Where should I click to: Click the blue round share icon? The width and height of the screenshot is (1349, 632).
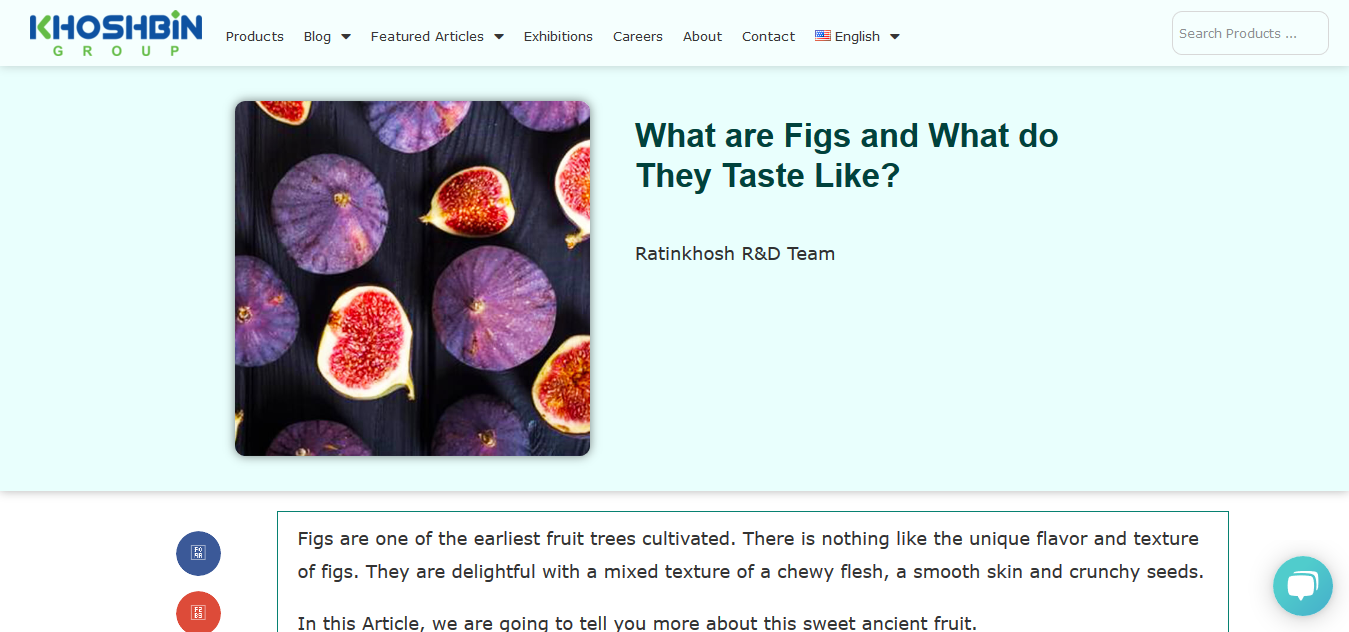click(198, 553)
